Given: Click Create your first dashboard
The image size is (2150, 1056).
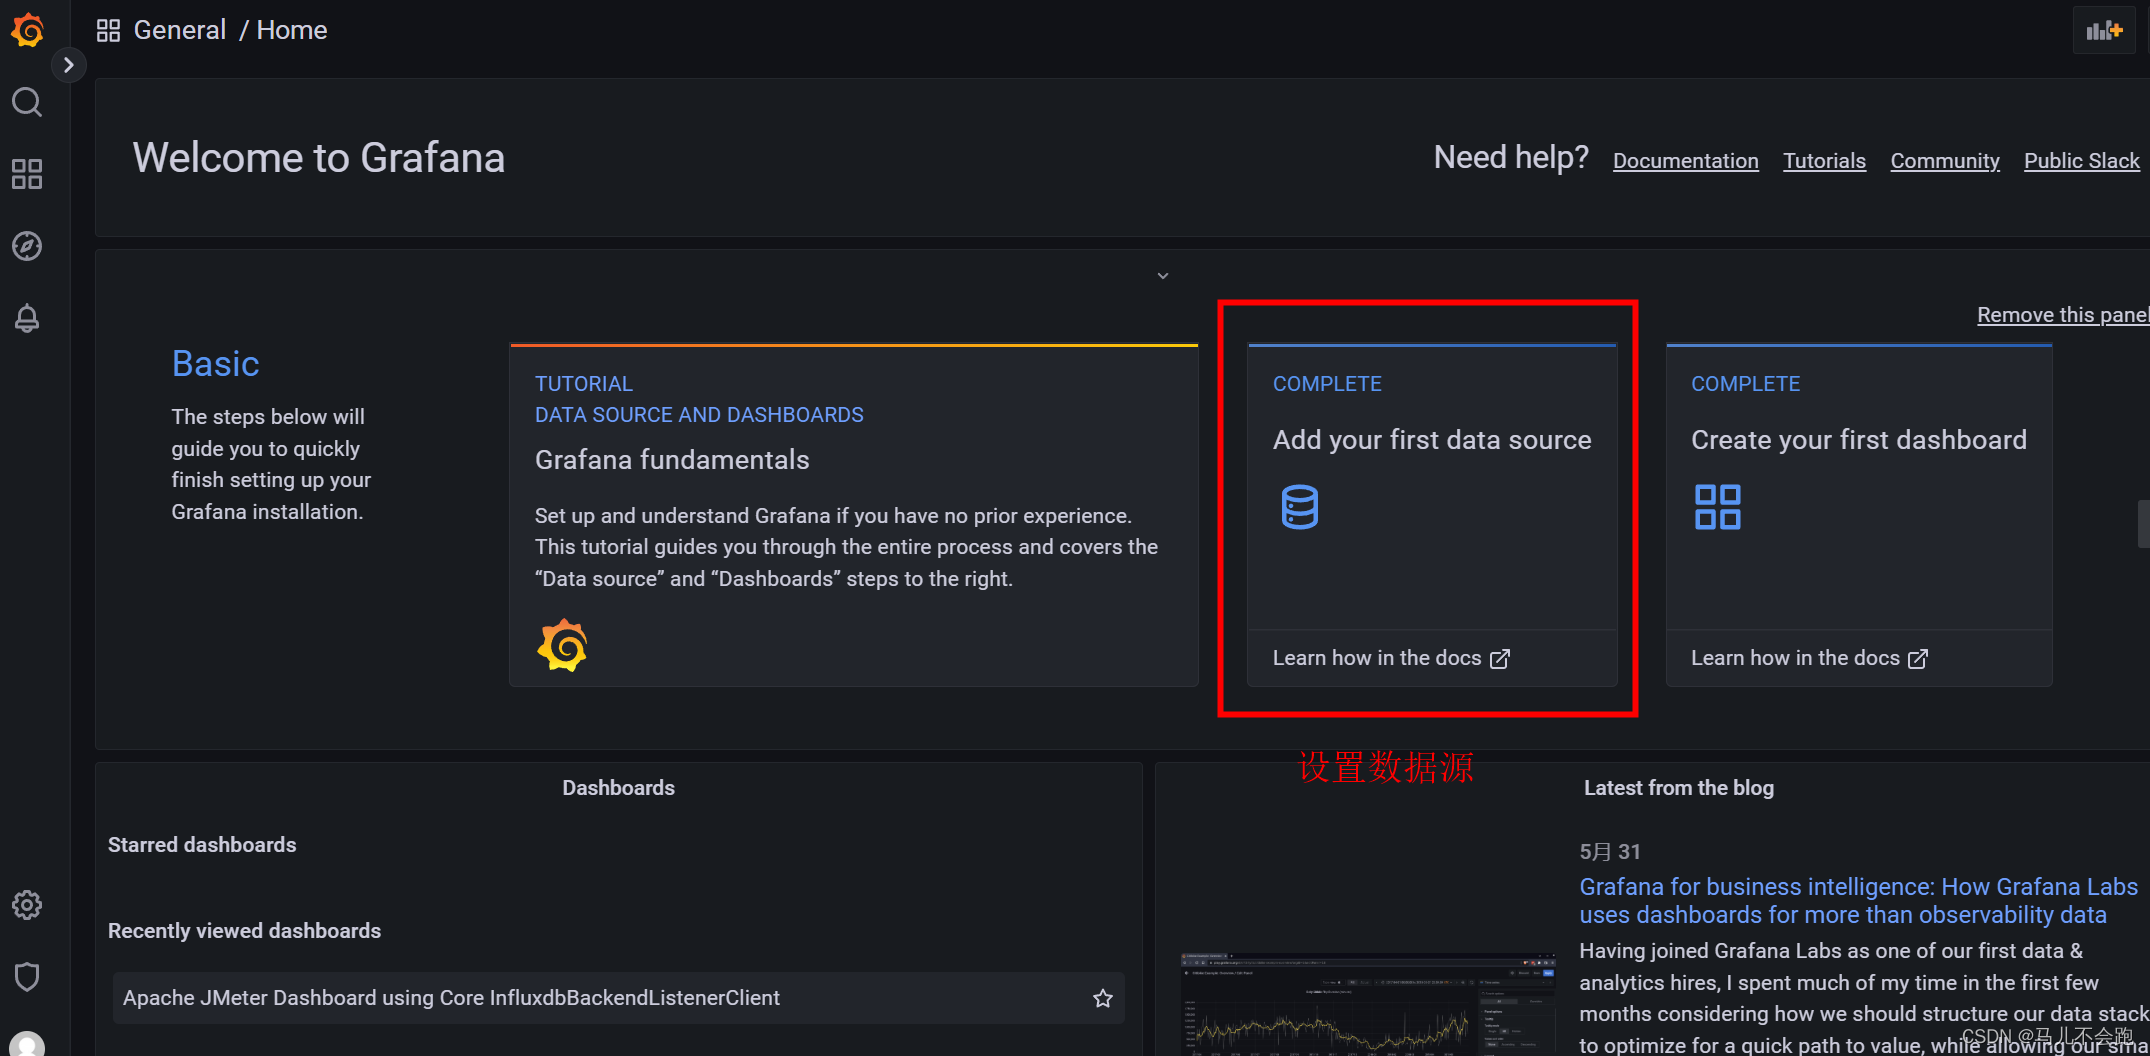Looking at the screenshot, I should [x=1858, y=440].
